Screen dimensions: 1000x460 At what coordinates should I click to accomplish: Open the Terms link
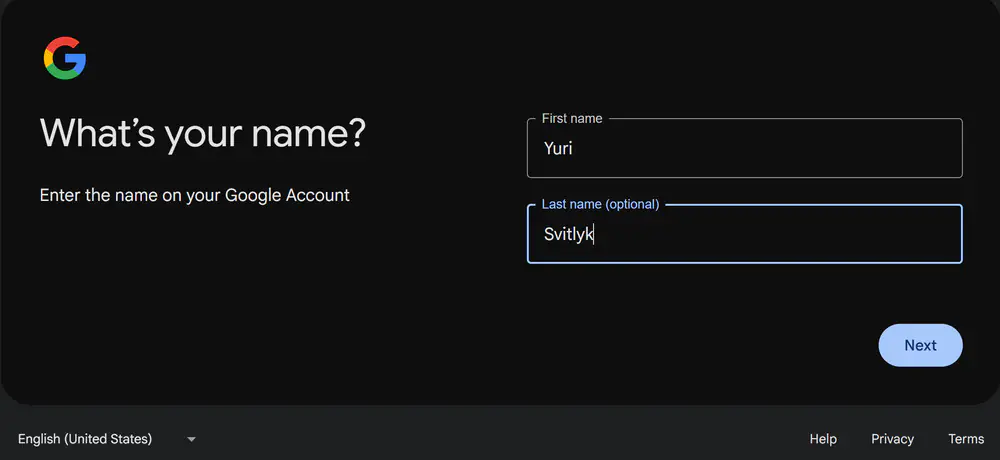click(x=966, y=439)
